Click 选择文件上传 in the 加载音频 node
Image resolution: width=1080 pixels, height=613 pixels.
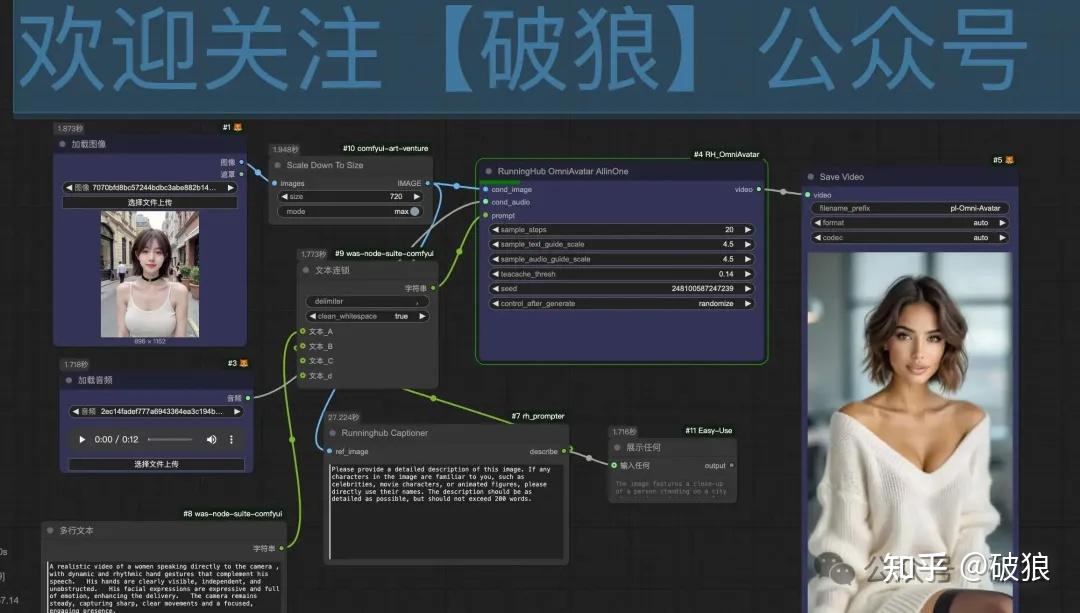pyautogui.click(x=156, y=463)
